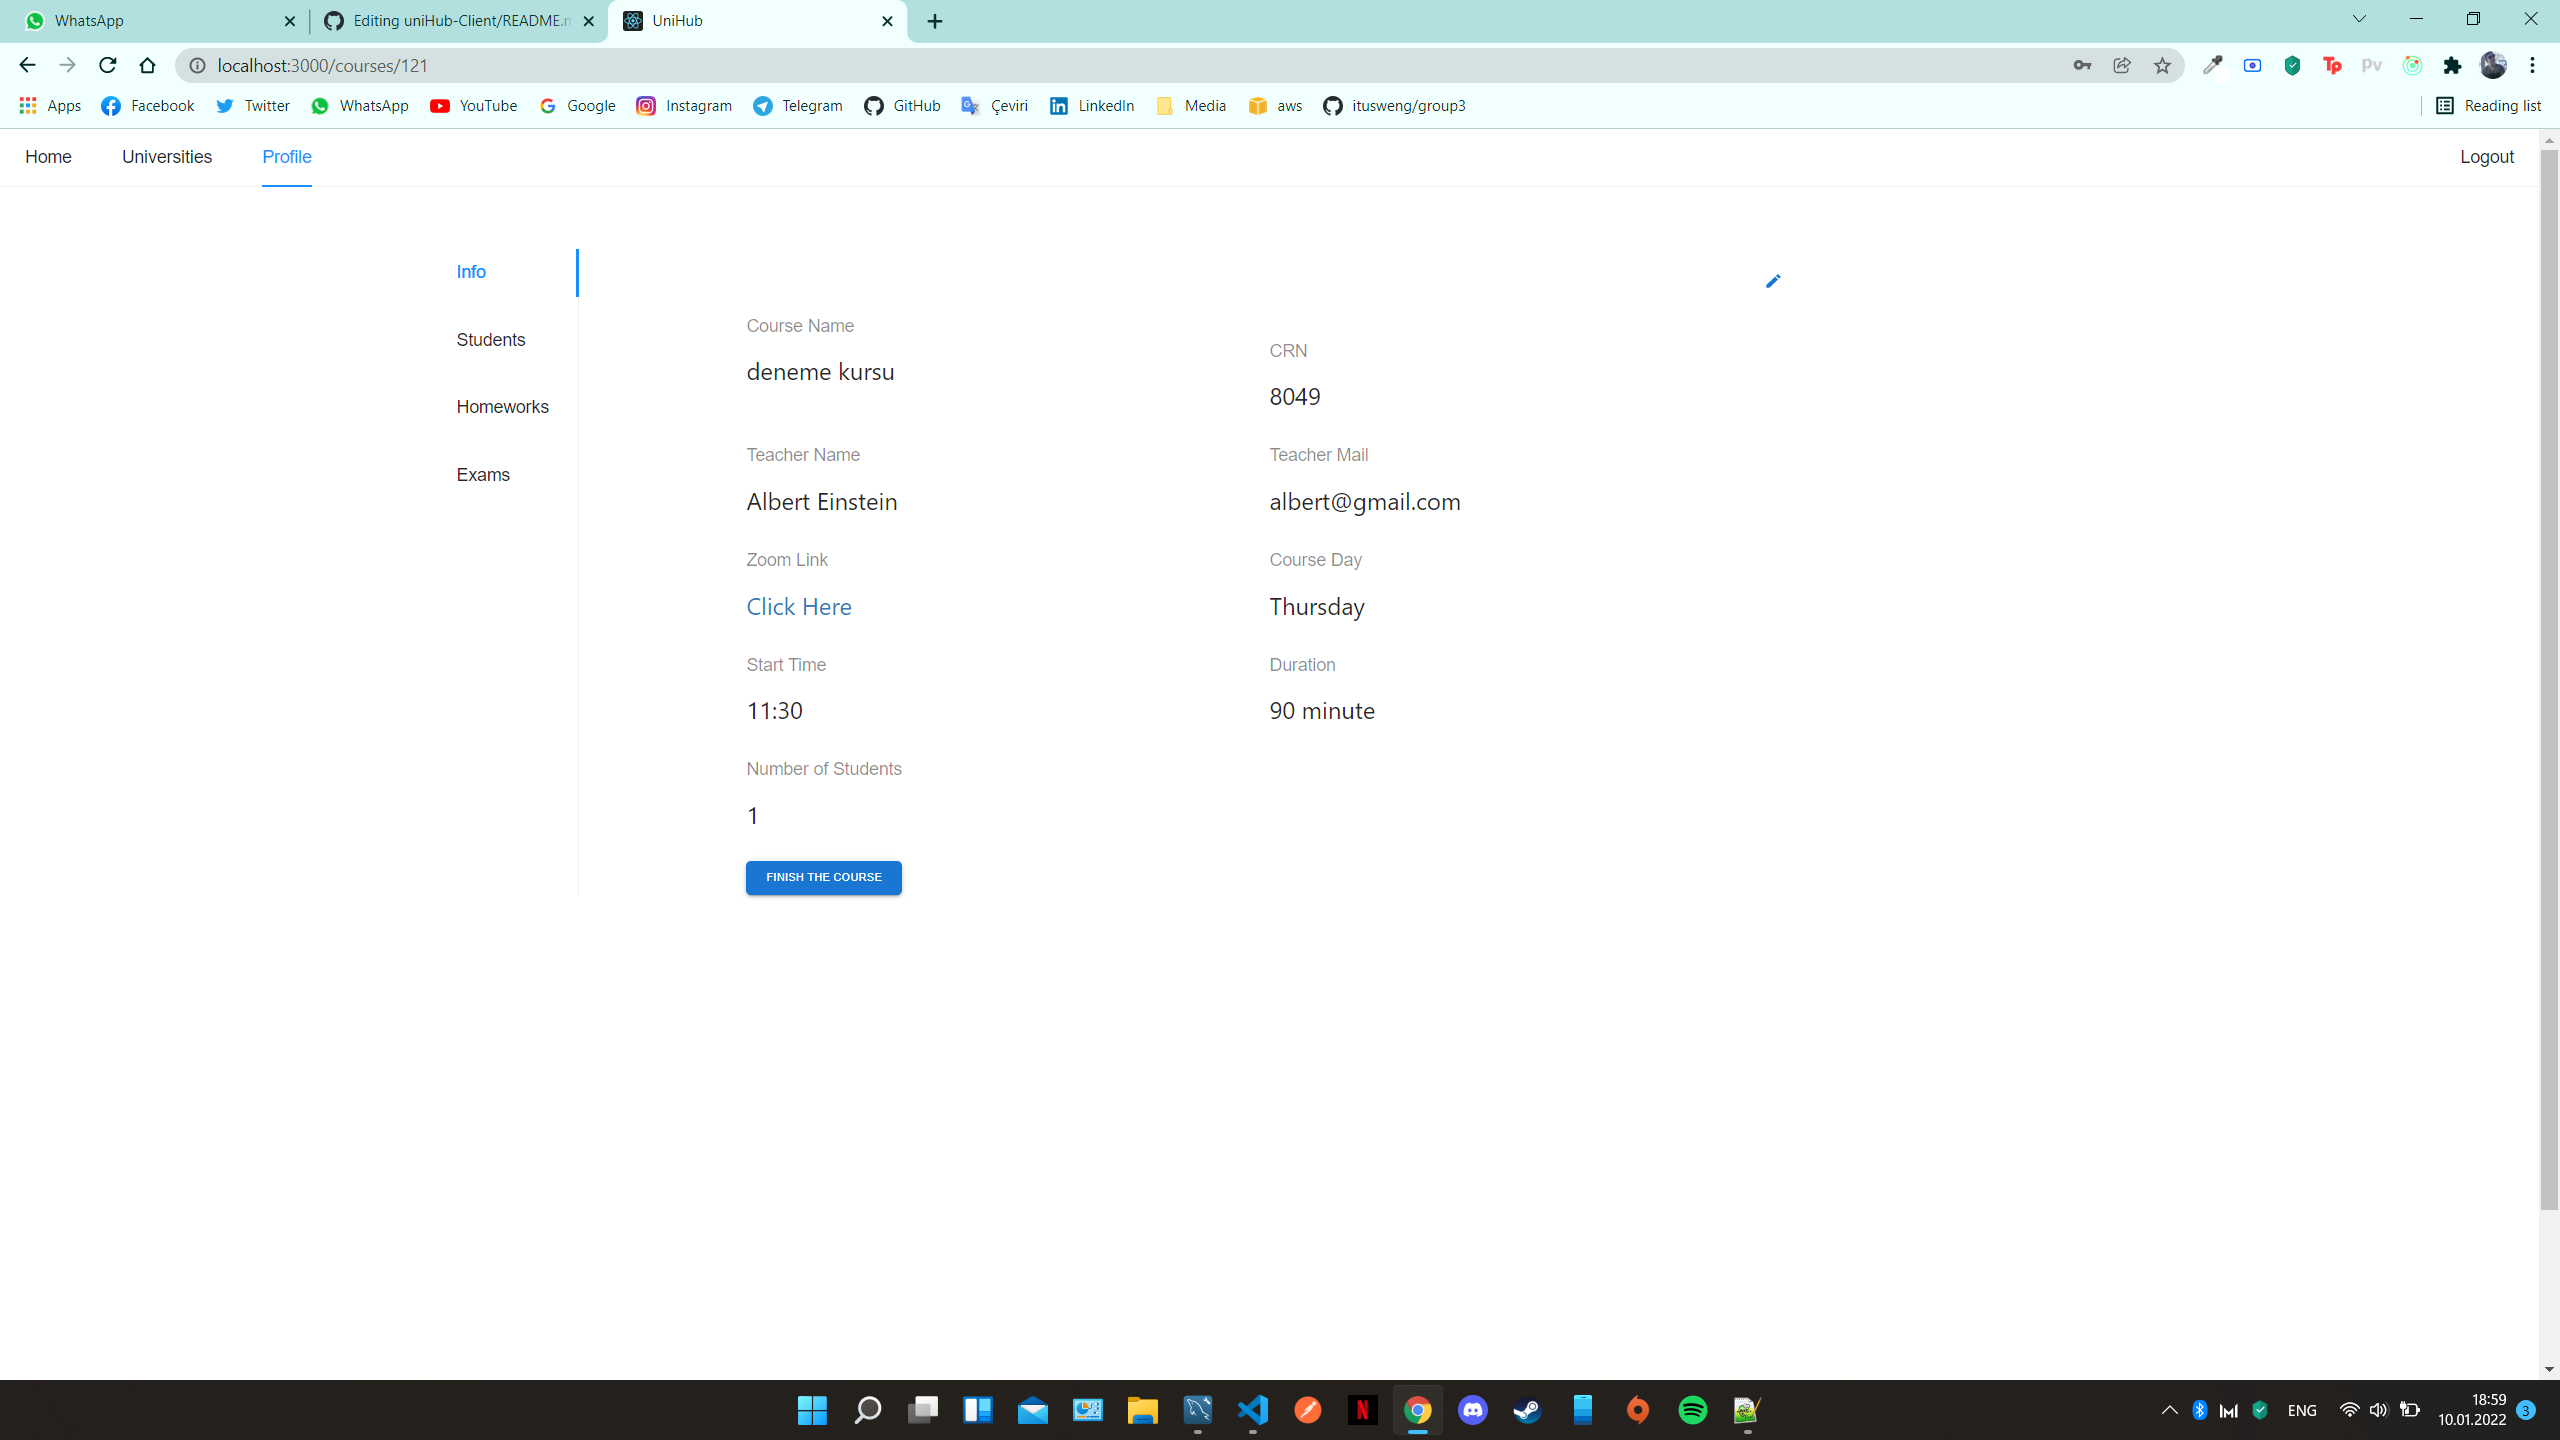The height and width of the screenshot is (1440, 2560).
Task: Open Discord from the taskbar
Action: [1473, 1410]
